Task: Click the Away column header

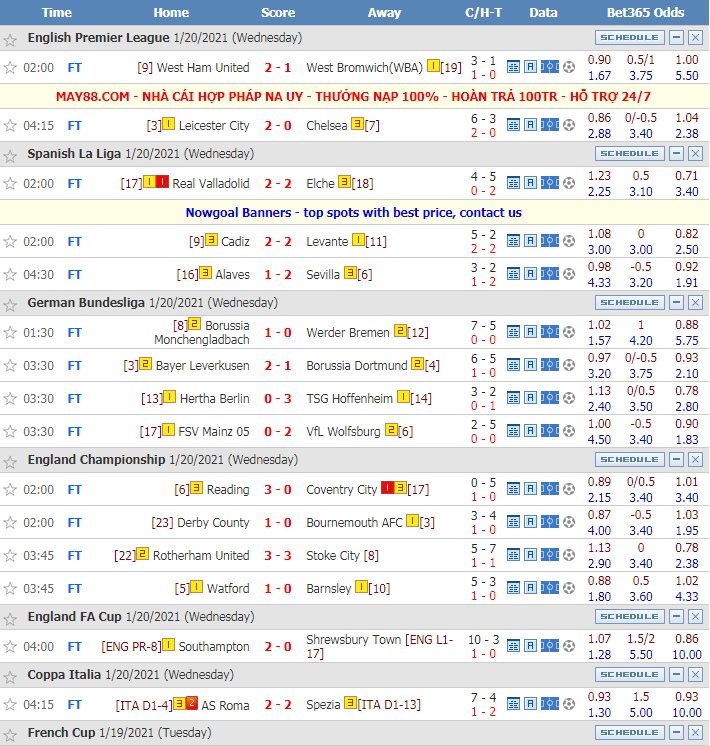Action: [x=384, y=13]
